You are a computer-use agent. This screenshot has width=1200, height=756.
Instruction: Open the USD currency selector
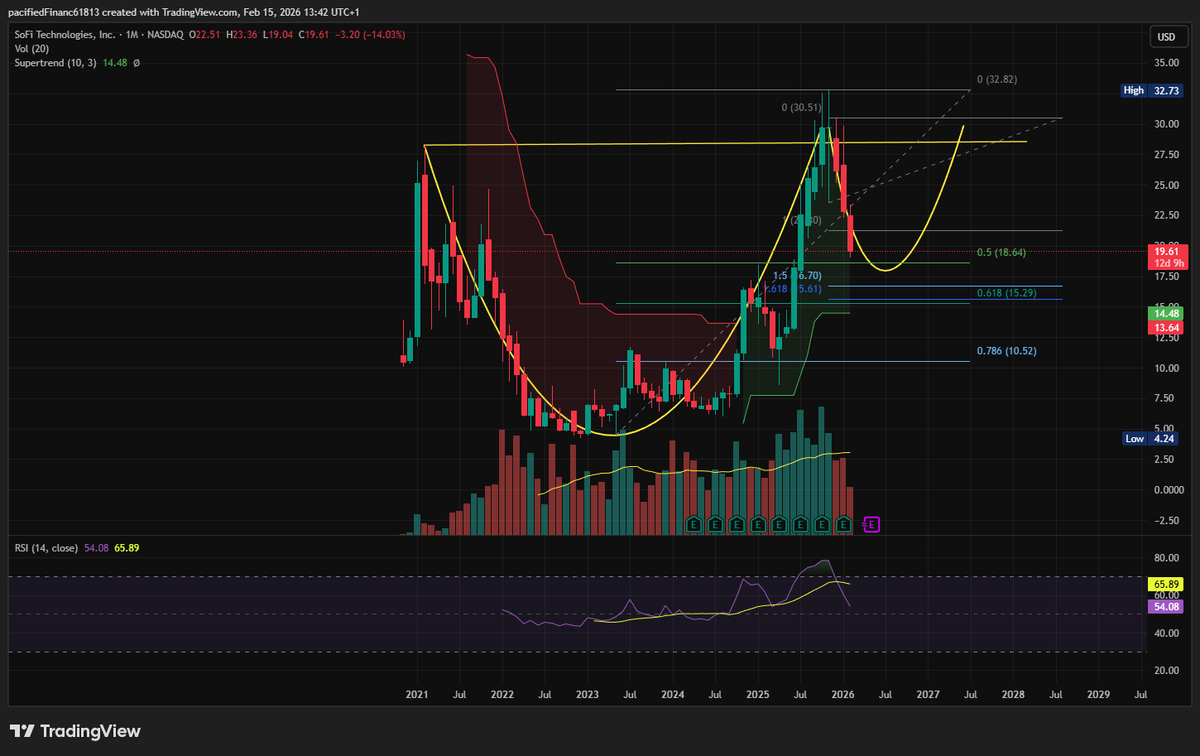coord(1166,37)
